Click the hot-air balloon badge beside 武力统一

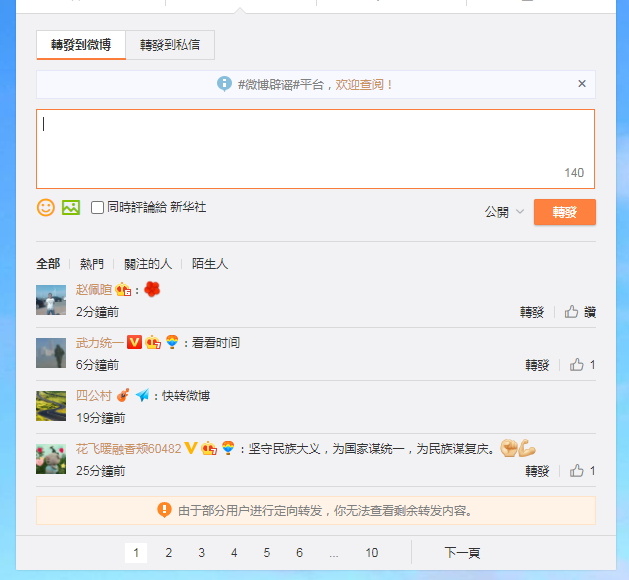click(x=172, y=342)
